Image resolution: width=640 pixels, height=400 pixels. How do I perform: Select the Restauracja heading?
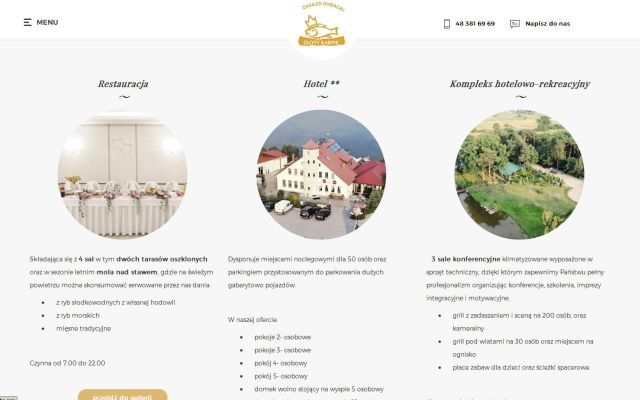(x=123, y=84)
